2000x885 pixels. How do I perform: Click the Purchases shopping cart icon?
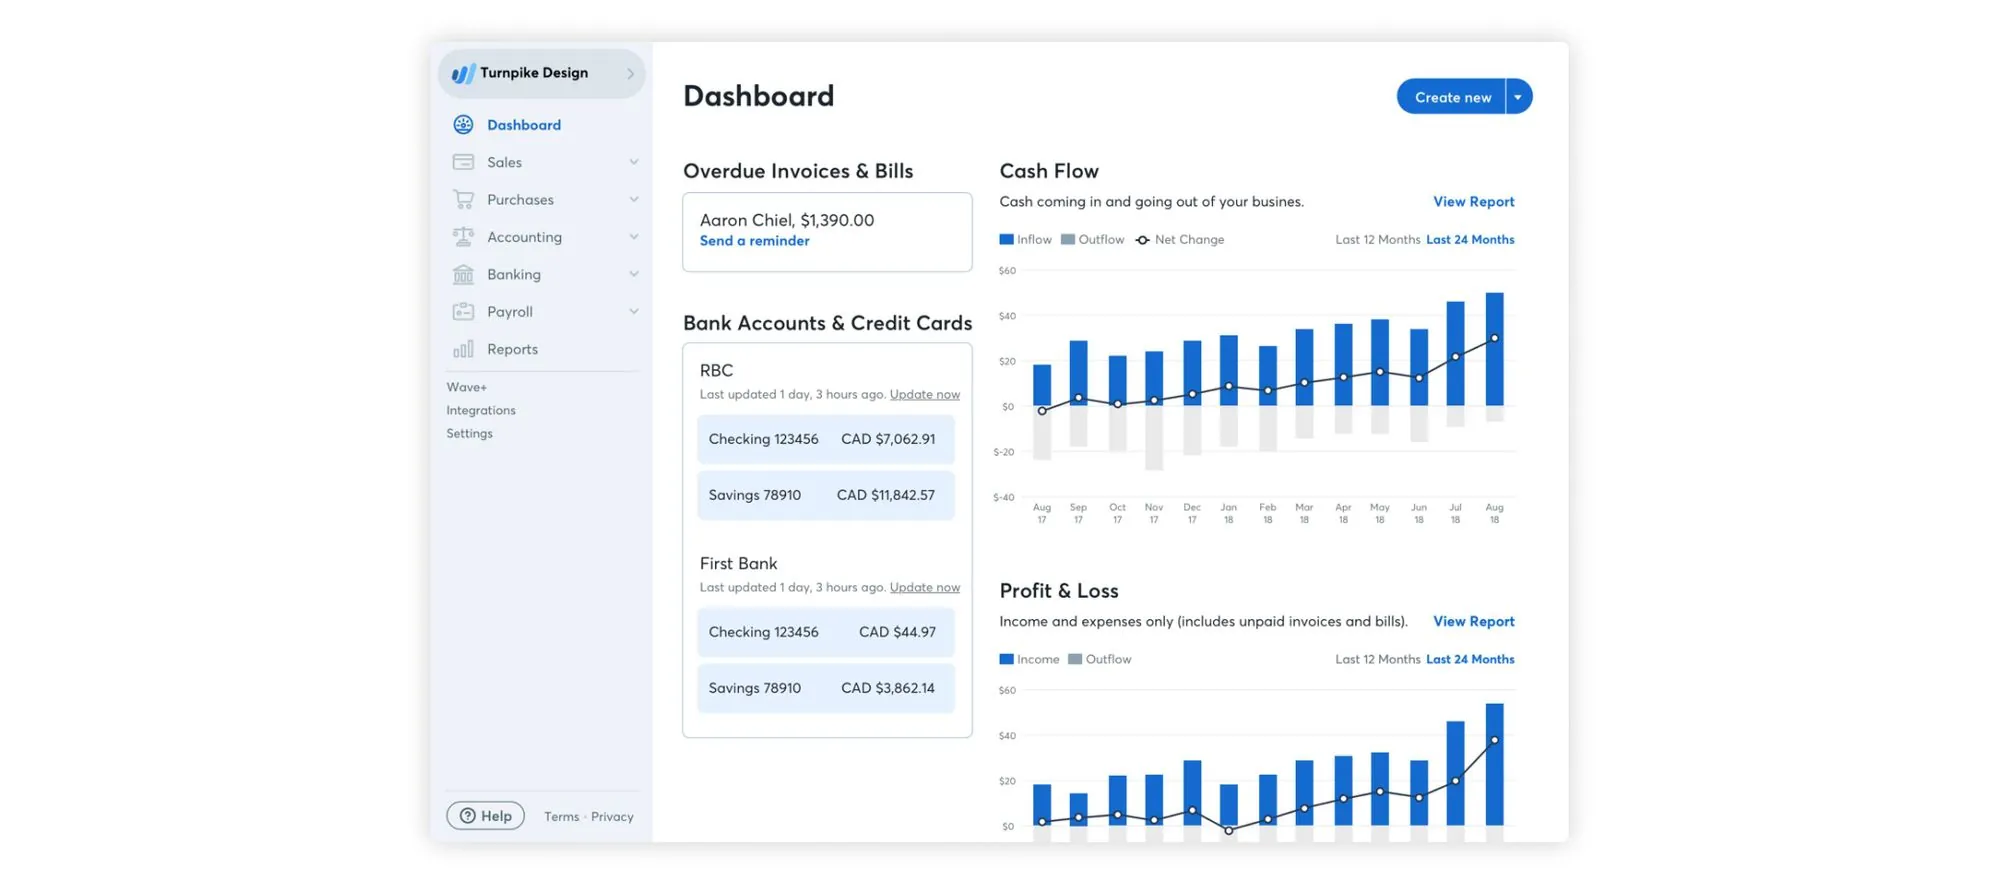pyautogui.click(x=463, y=200)
